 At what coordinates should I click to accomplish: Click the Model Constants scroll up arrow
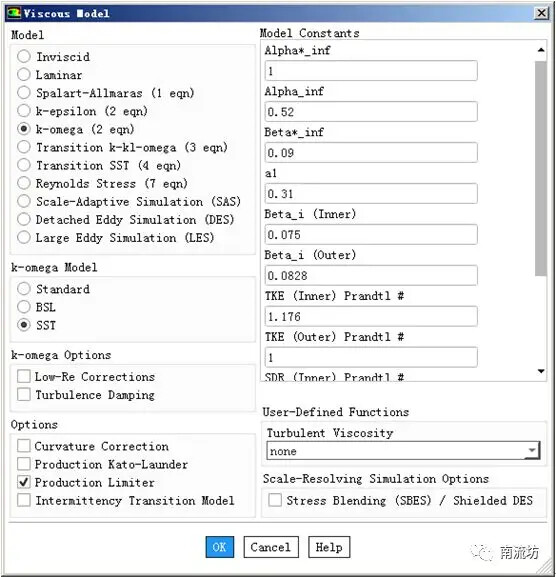click(541, 50)
